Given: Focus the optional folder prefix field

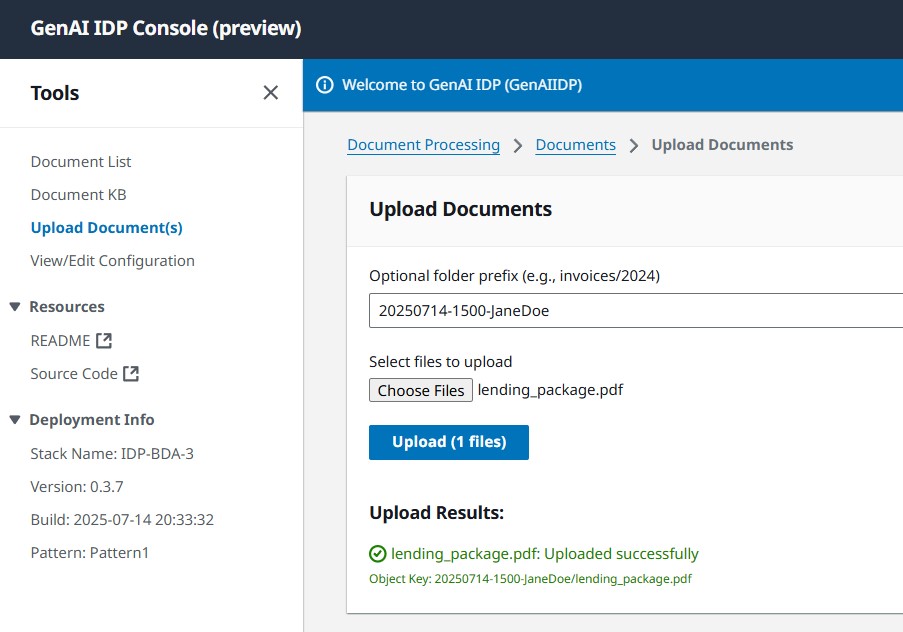Looking at the screenshot, I should pyautogui.click(x=636, y=311).
